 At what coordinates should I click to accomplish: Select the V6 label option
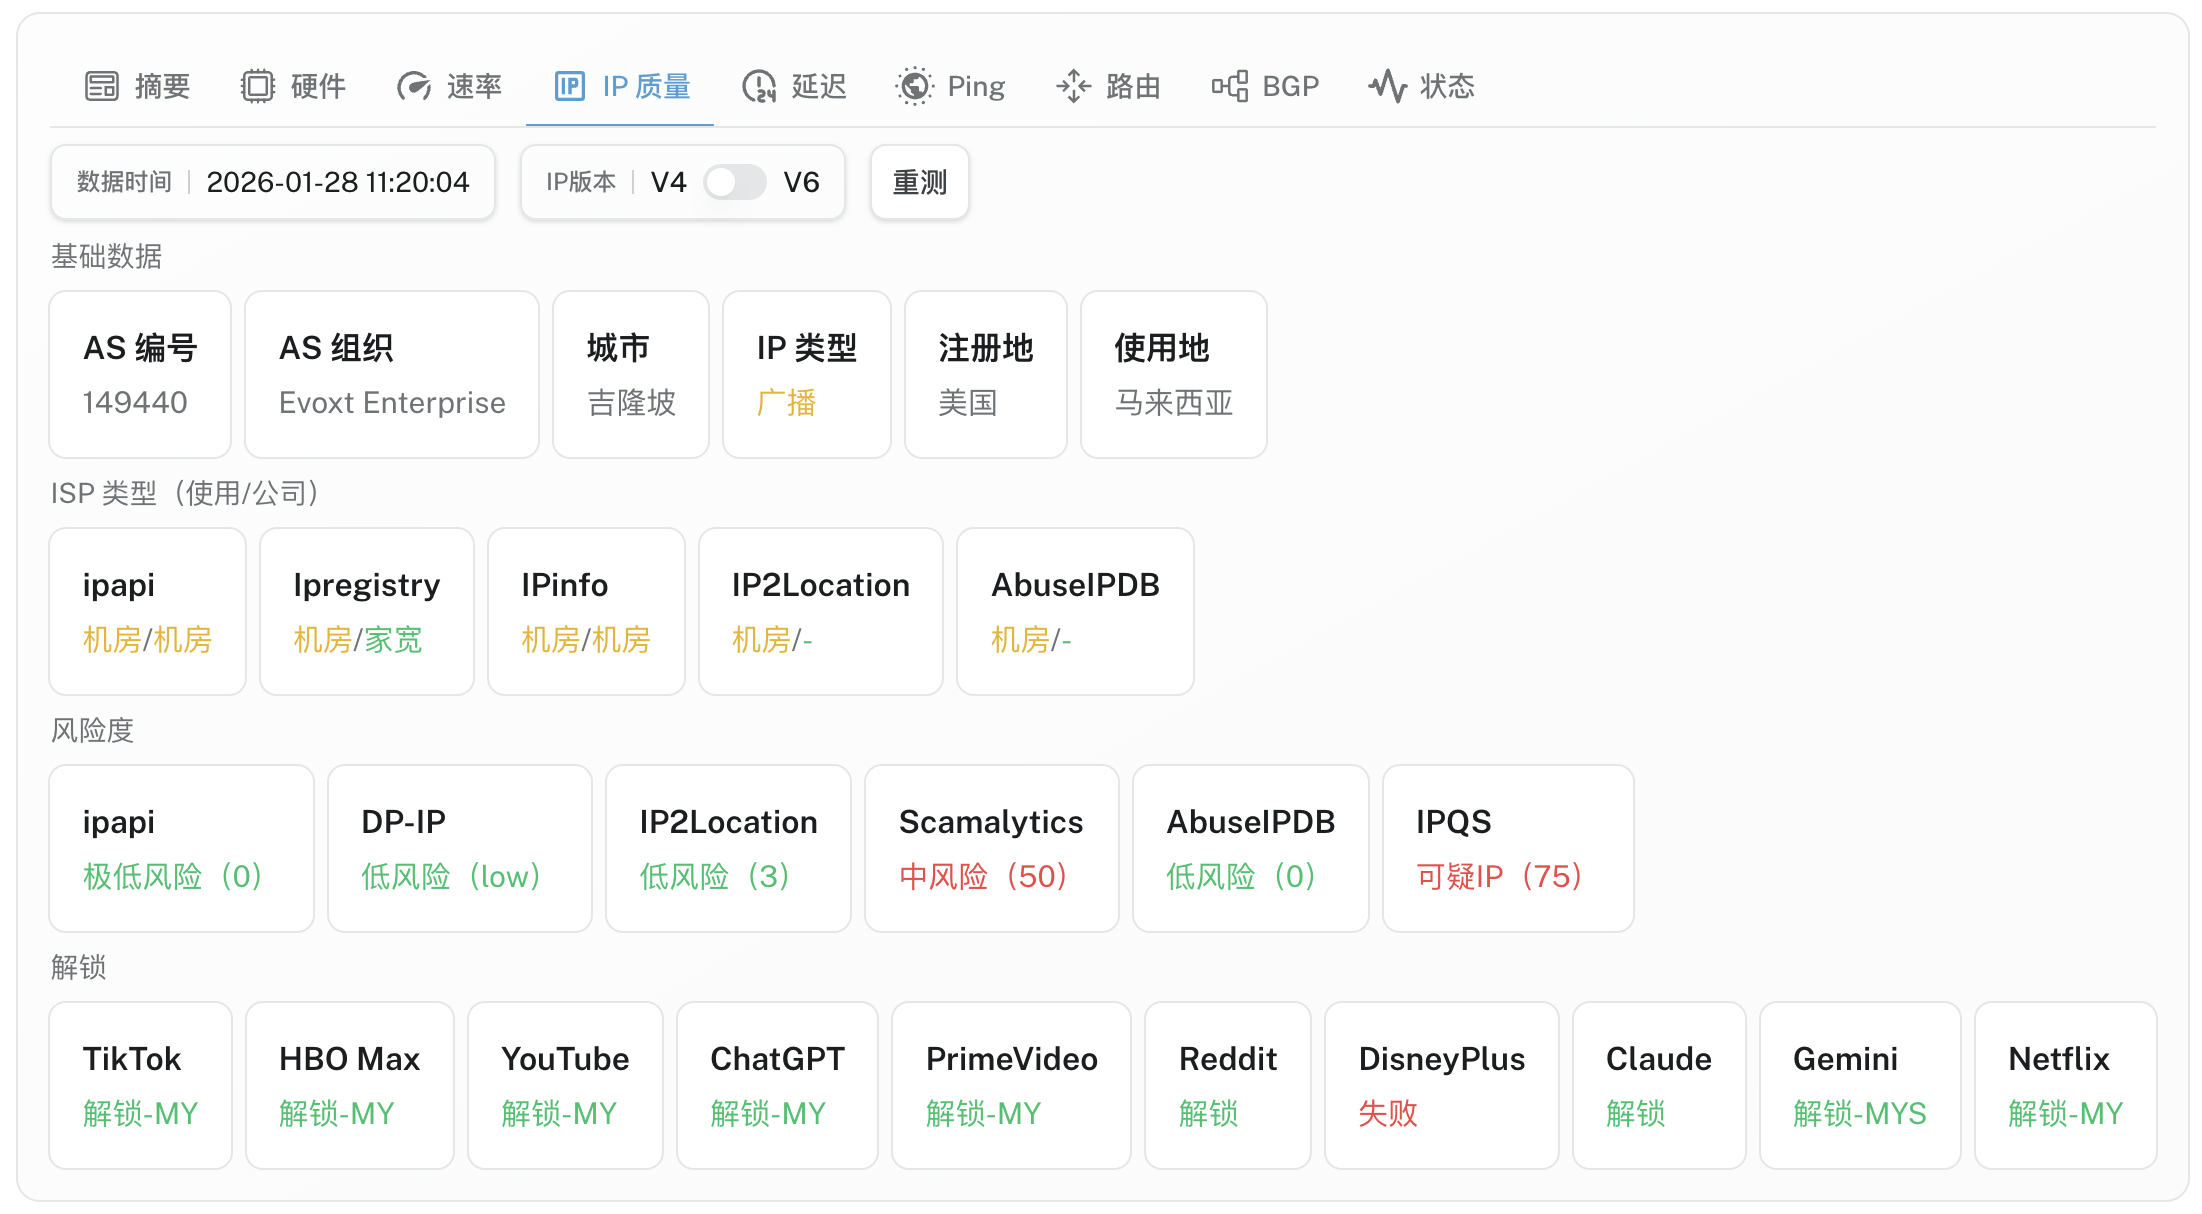coord(801,183)
